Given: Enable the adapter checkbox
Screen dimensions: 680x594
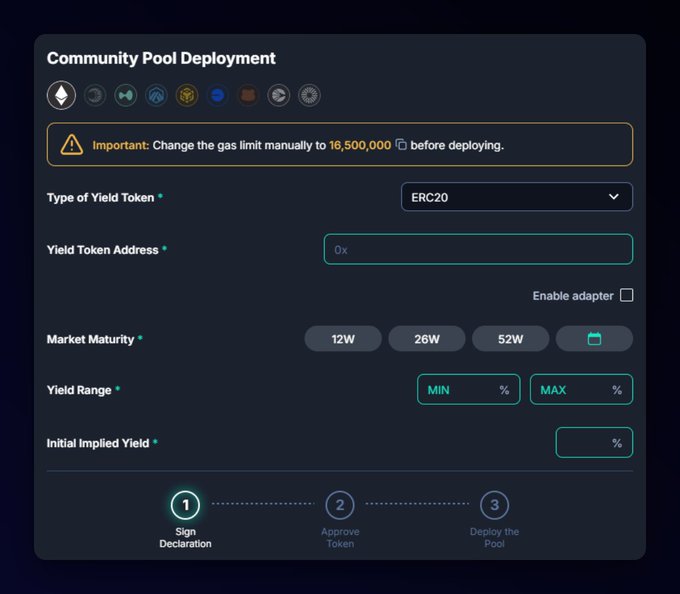Looking at the screenshot, I should [x=626, y=295].
